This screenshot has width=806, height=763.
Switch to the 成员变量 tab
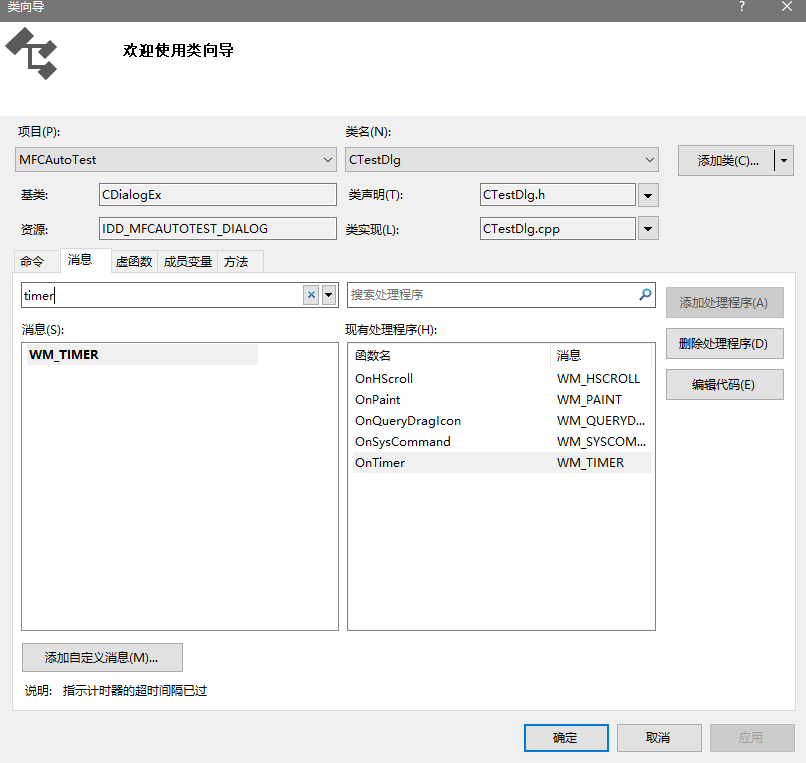tap(186, 261)
